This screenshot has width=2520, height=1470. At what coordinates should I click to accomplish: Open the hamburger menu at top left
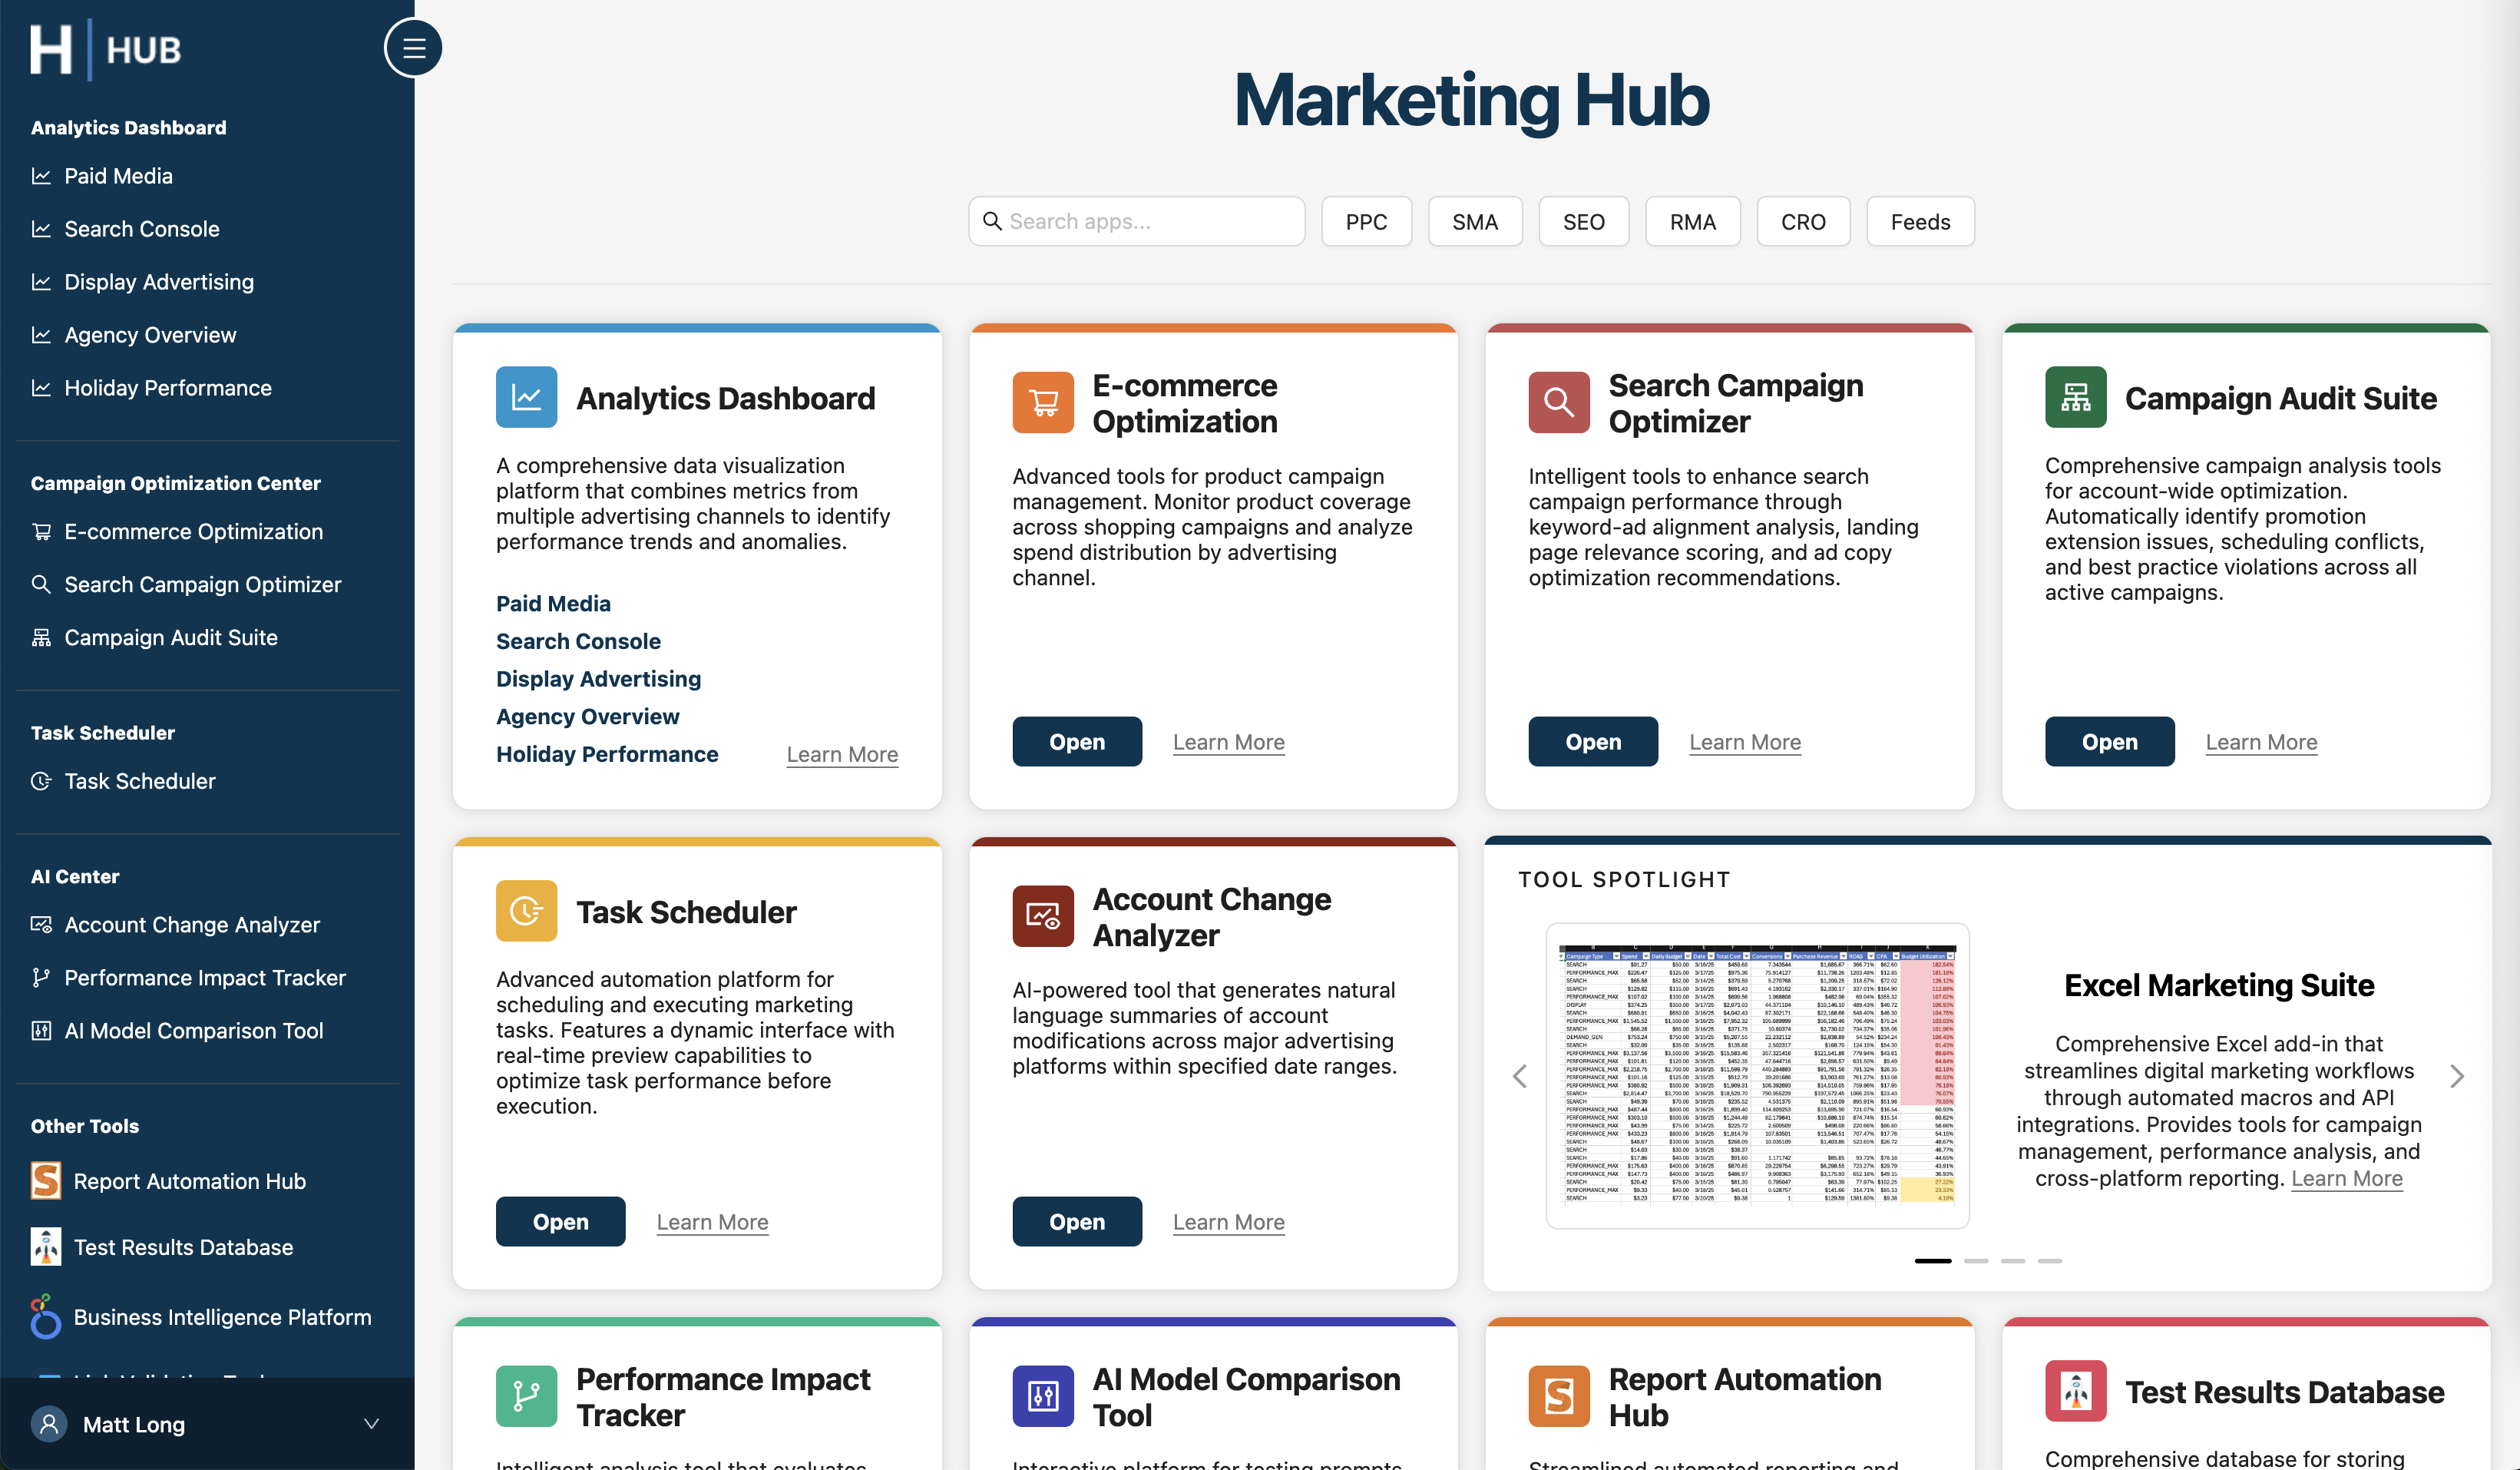(x=413, y=47)
